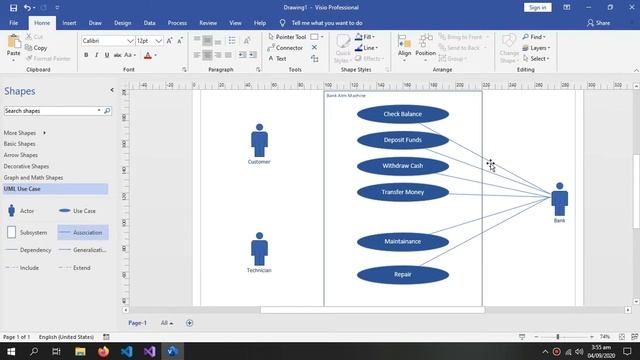
Task: Open the File menu
Action: click(13, 23)
